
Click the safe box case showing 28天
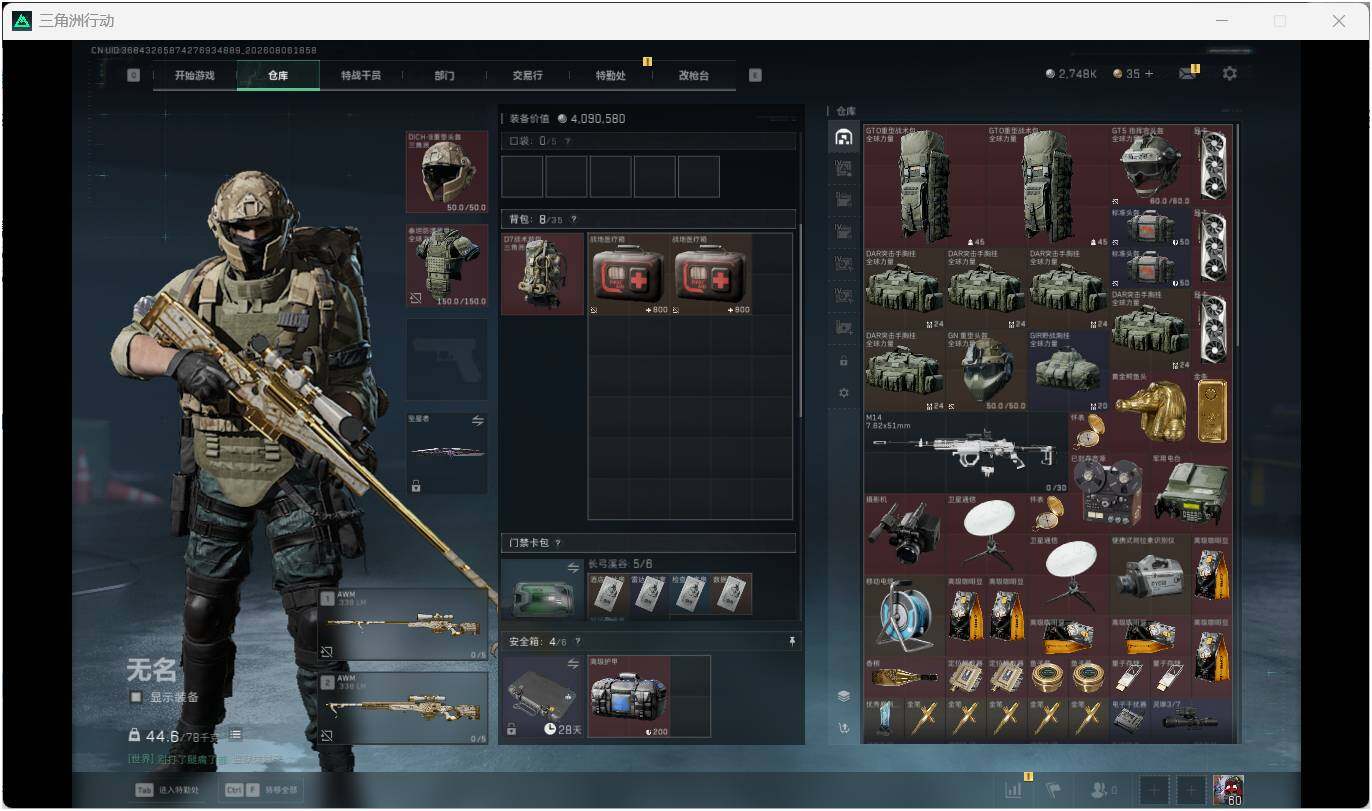click(543, 697)
